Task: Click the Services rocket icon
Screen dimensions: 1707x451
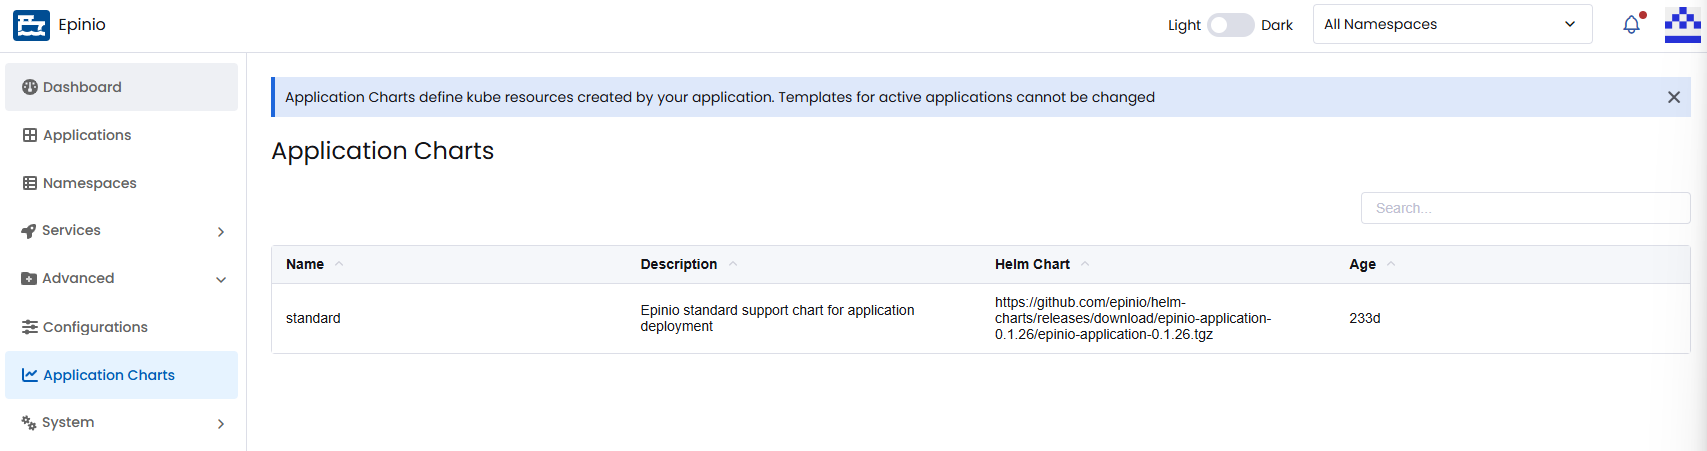Action: 29,231
